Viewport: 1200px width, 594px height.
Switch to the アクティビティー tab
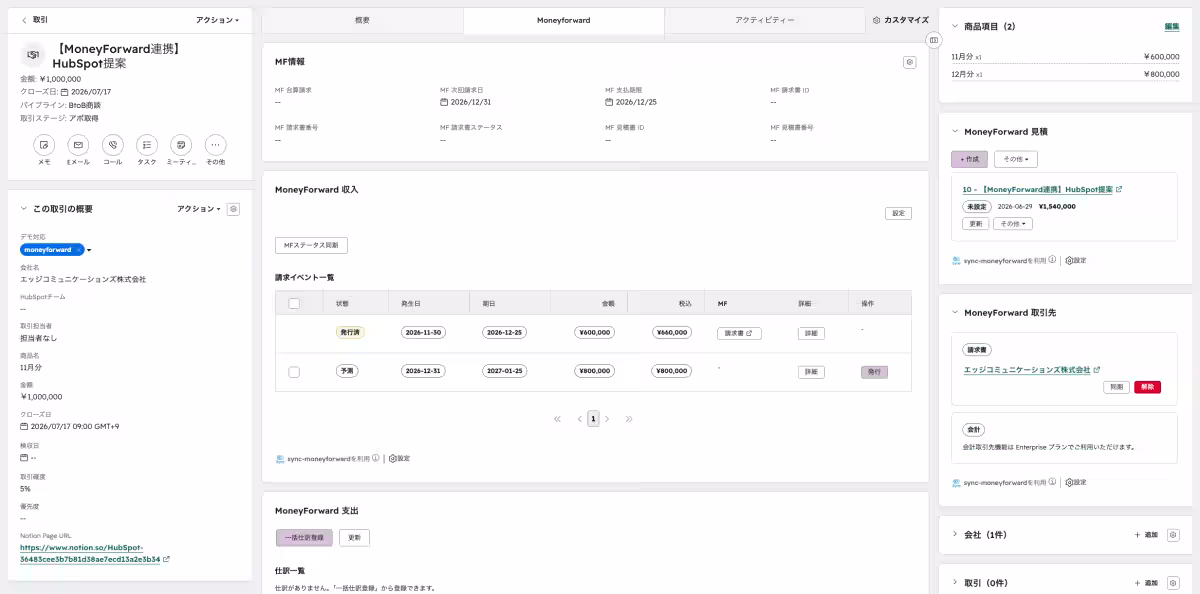coord(764,20)
